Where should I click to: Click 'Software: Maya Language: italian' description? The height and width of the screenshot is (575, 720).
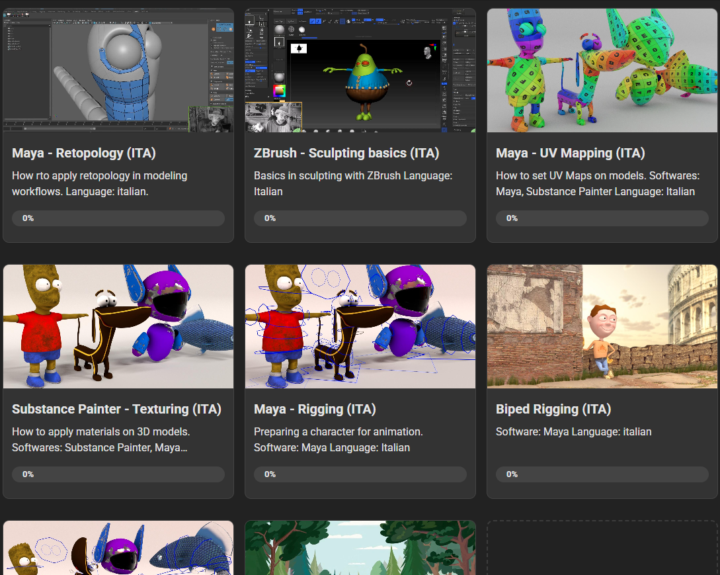point(574,432)
